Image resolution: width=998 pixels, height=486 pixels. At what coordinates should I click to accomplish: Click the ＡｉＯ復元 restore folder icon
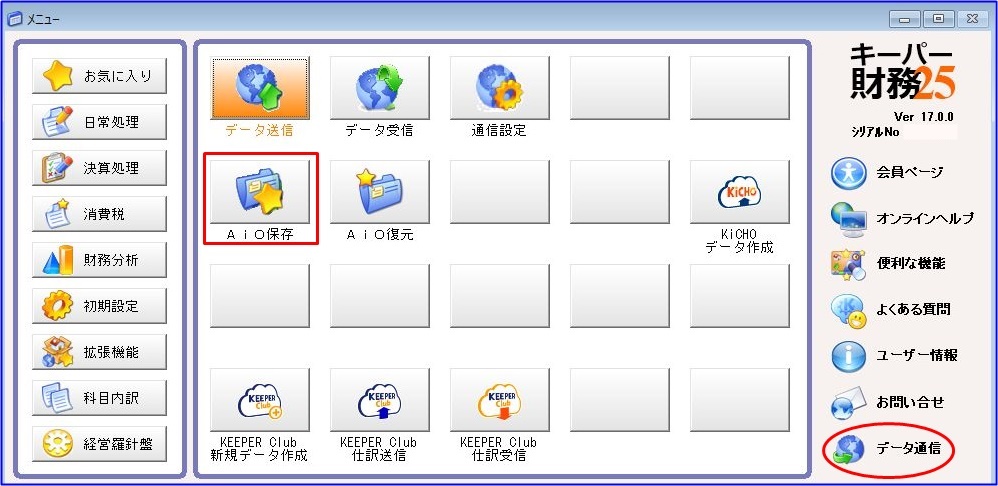pyautogui.click(x=380, y=191)
